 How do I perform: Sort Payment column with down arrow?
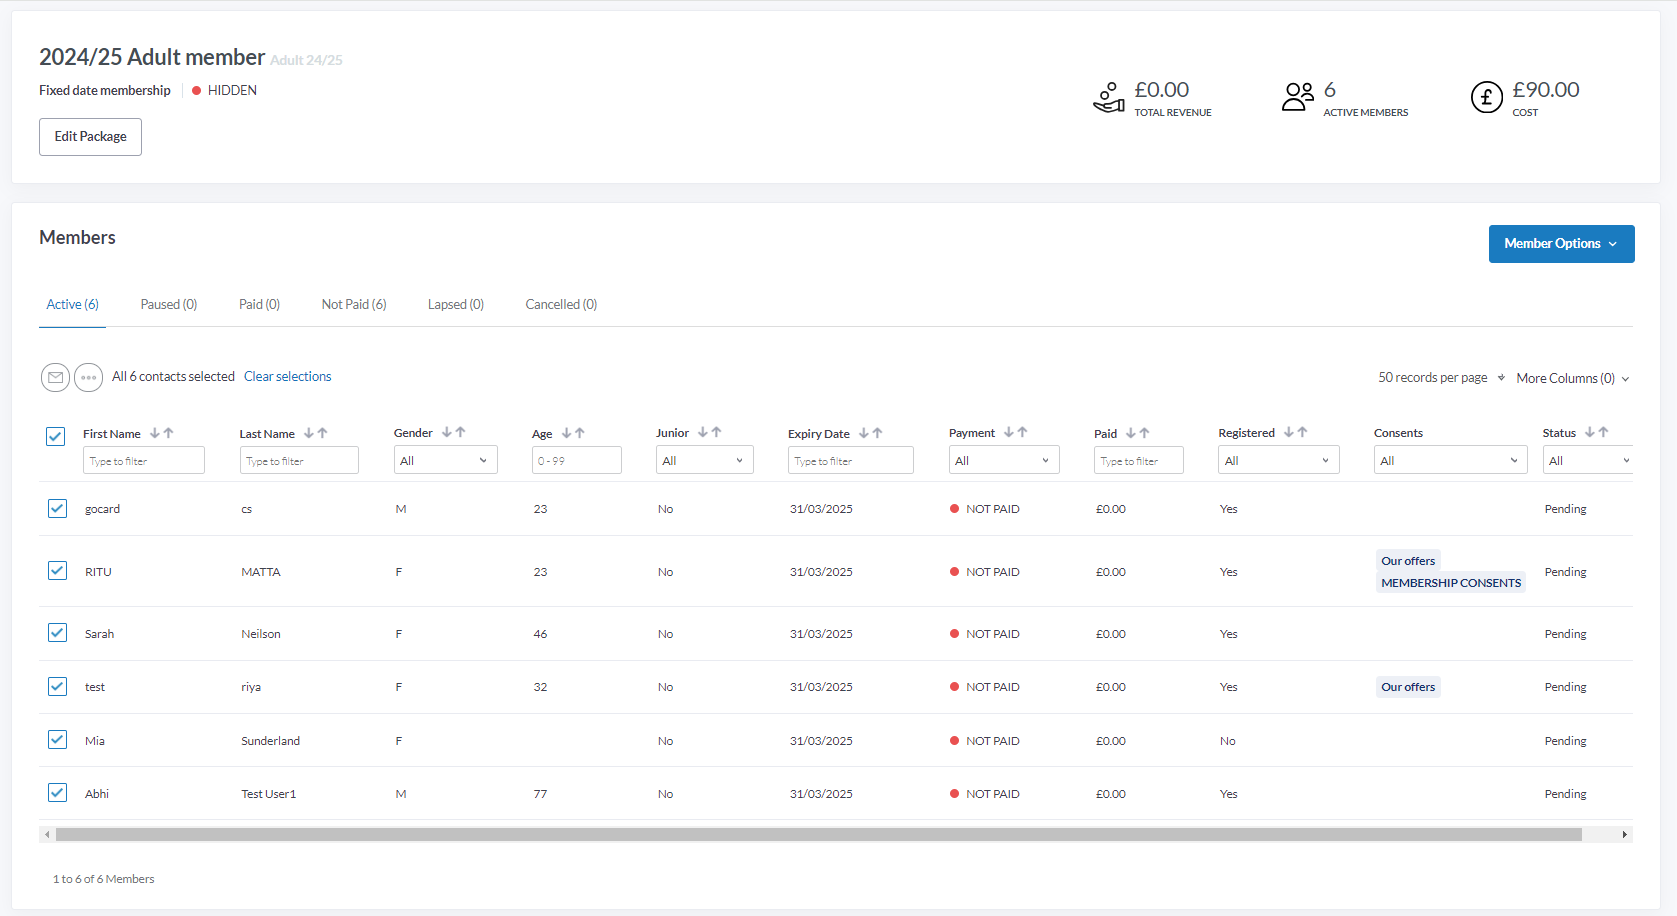point(1009,432)
